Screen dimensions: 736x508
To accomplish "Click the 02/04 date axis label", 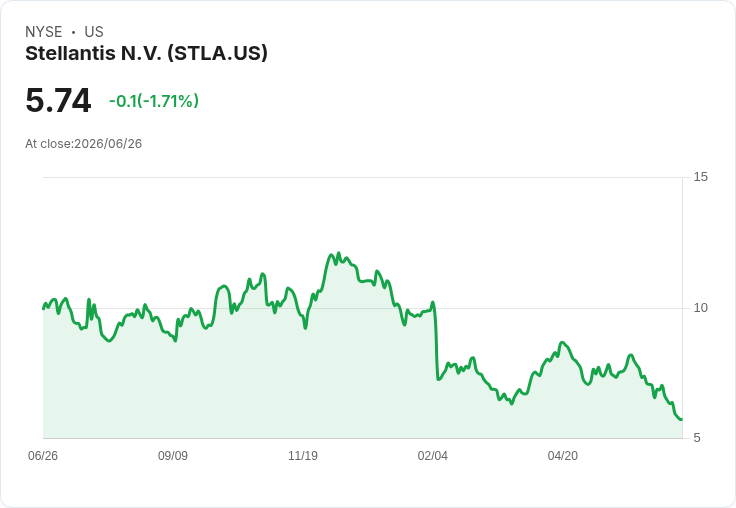I will (x=433, y=455).
